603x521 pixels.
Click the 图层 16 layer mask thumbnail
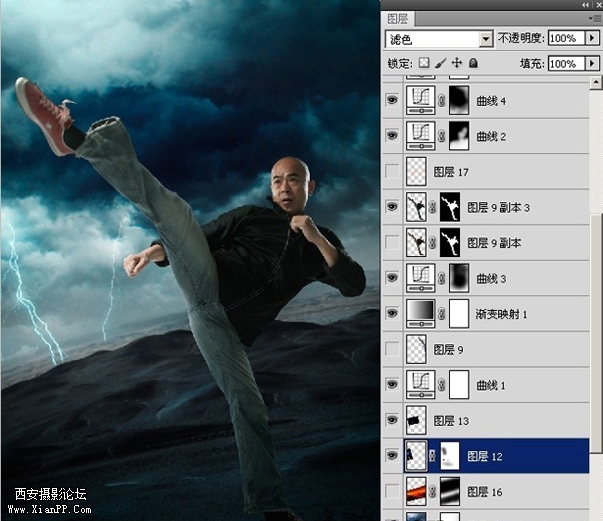452,492
